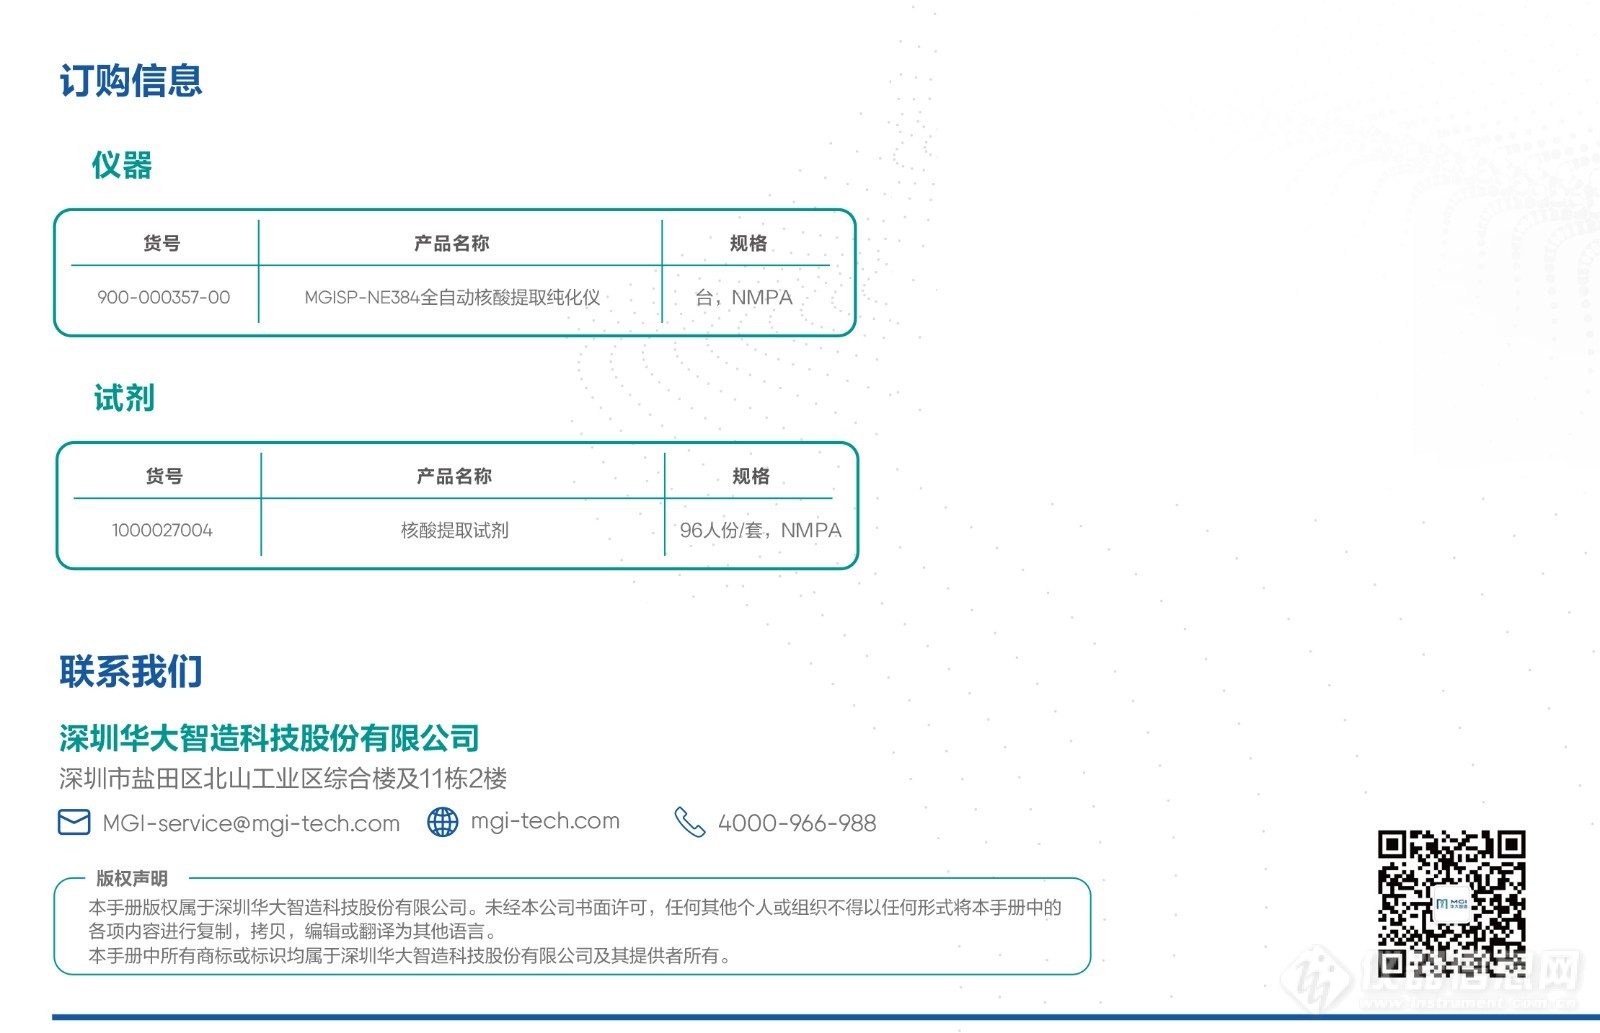Click address 深圳市盐田区北山工业区综合楼及11栋2楼
Screen dimensions: 1600x1033
(x=283, y=778)
